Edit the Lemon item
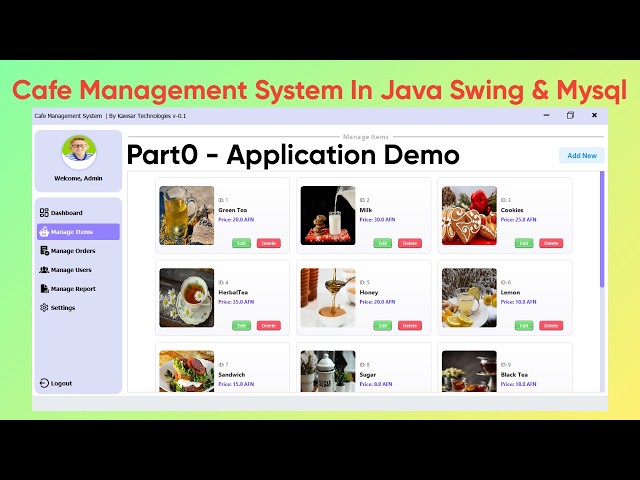640x480 pixels. [x=524, y=326]
